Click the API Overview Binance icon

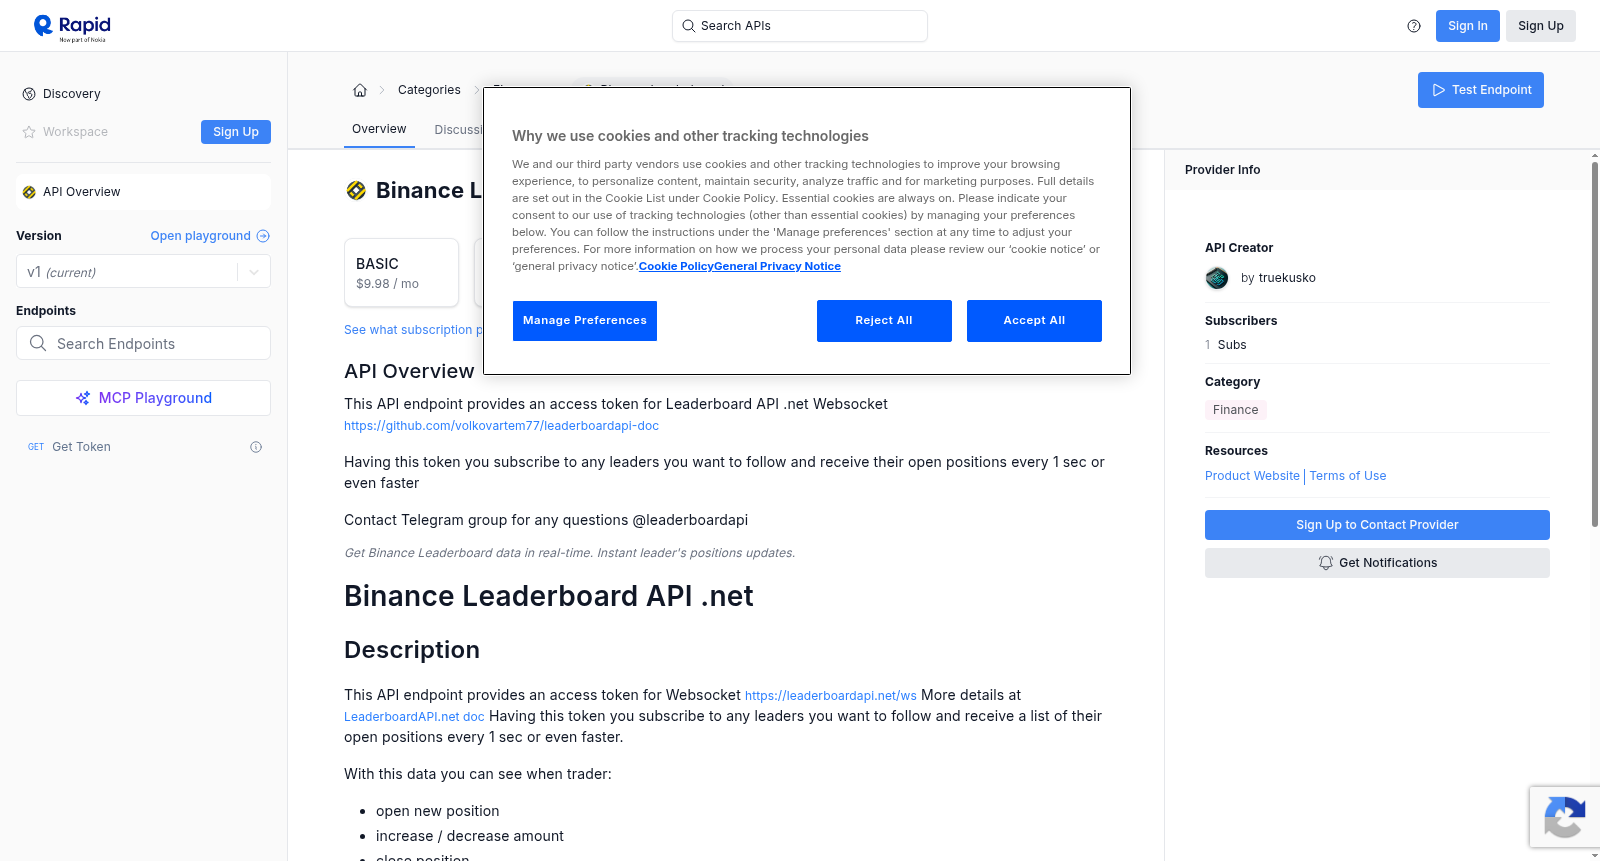point(29,192)
